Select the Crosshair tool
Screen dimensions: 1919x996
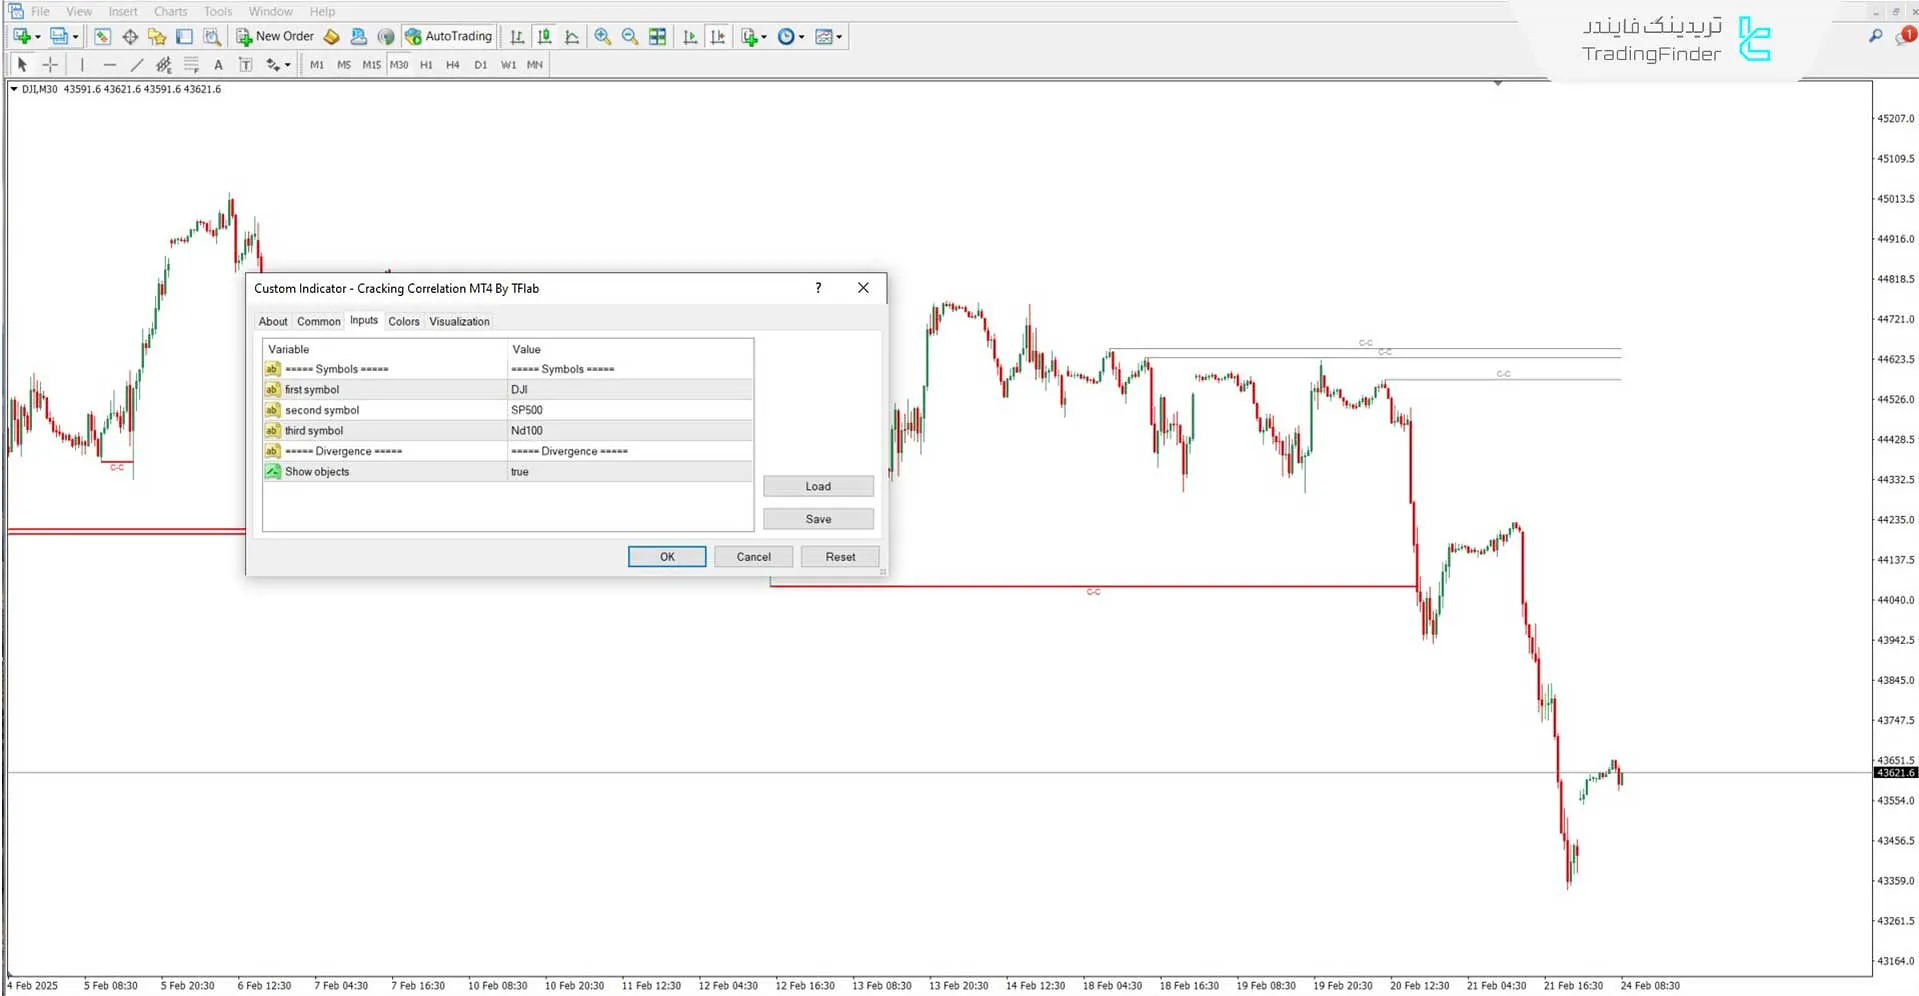[x=50, y=64]
